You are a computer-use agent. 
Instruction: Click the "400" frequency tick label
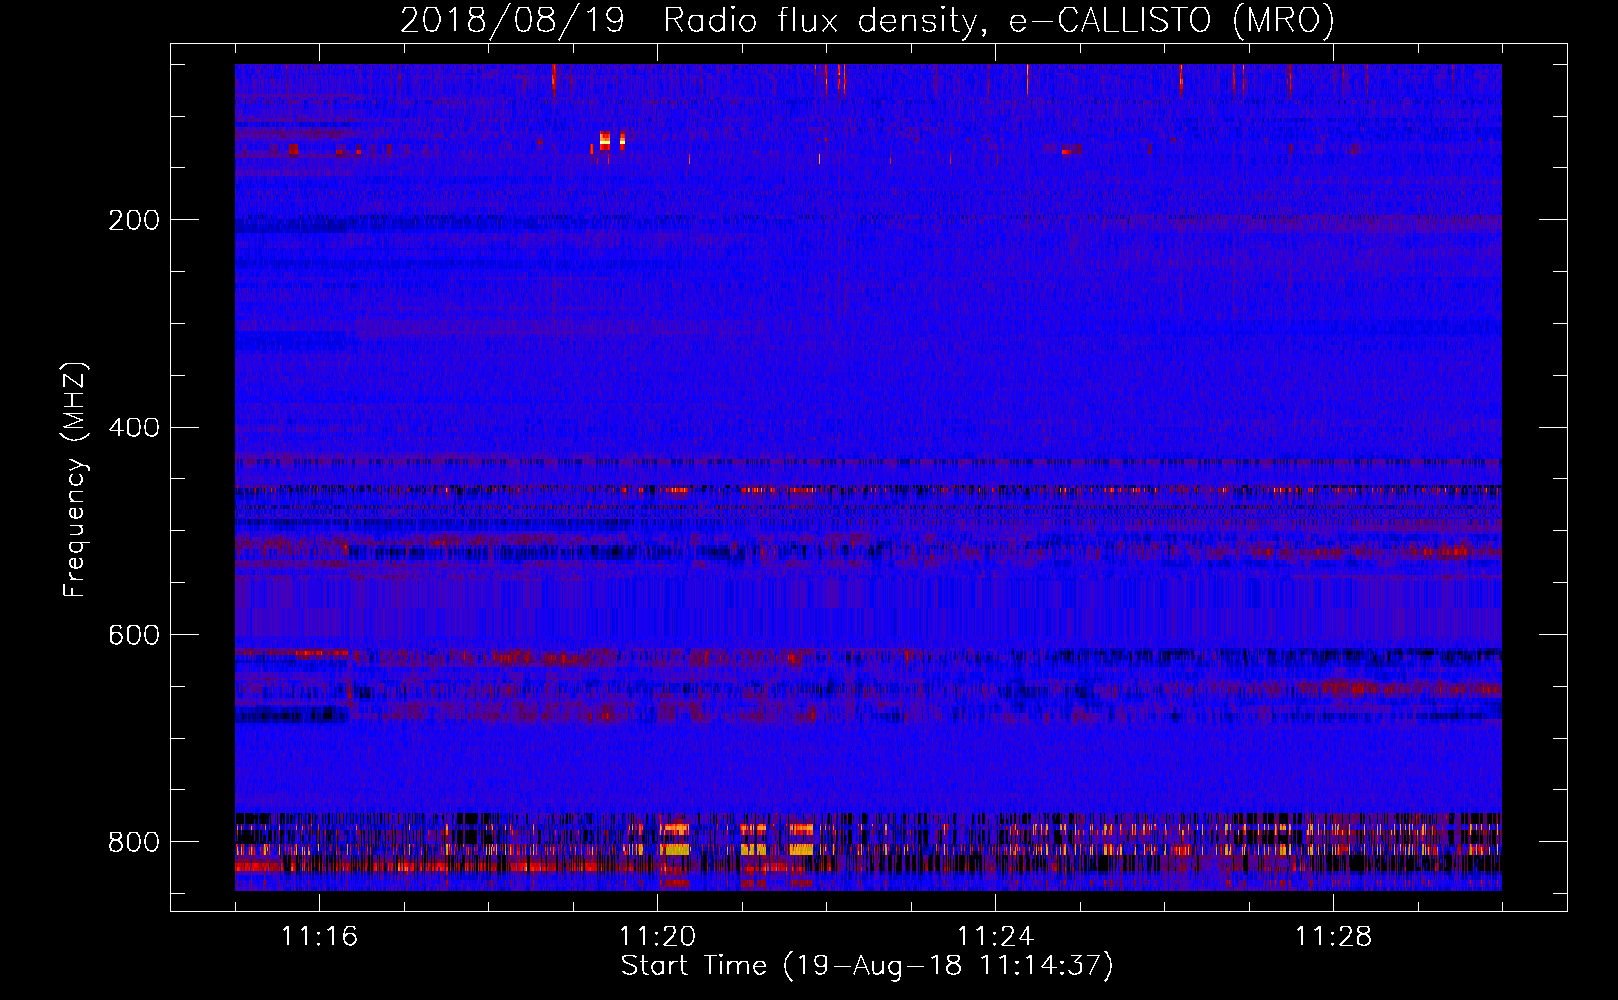(x=133, y=428)
